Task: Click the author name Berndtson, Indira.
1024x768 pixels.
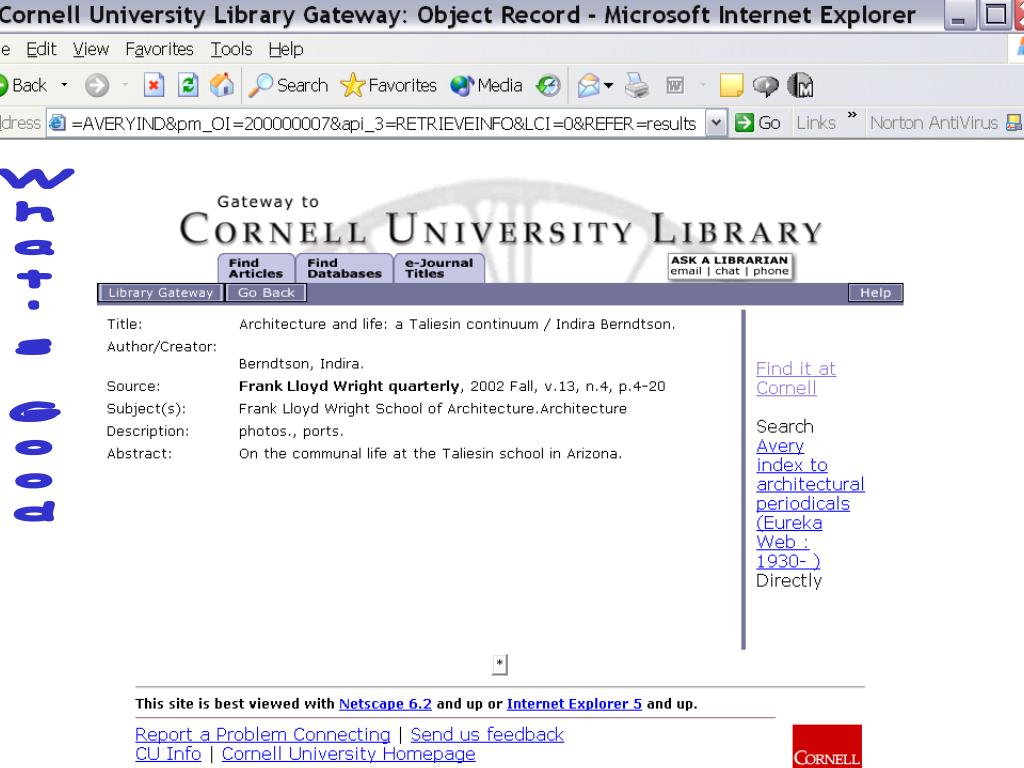Action: pos(301,364)
